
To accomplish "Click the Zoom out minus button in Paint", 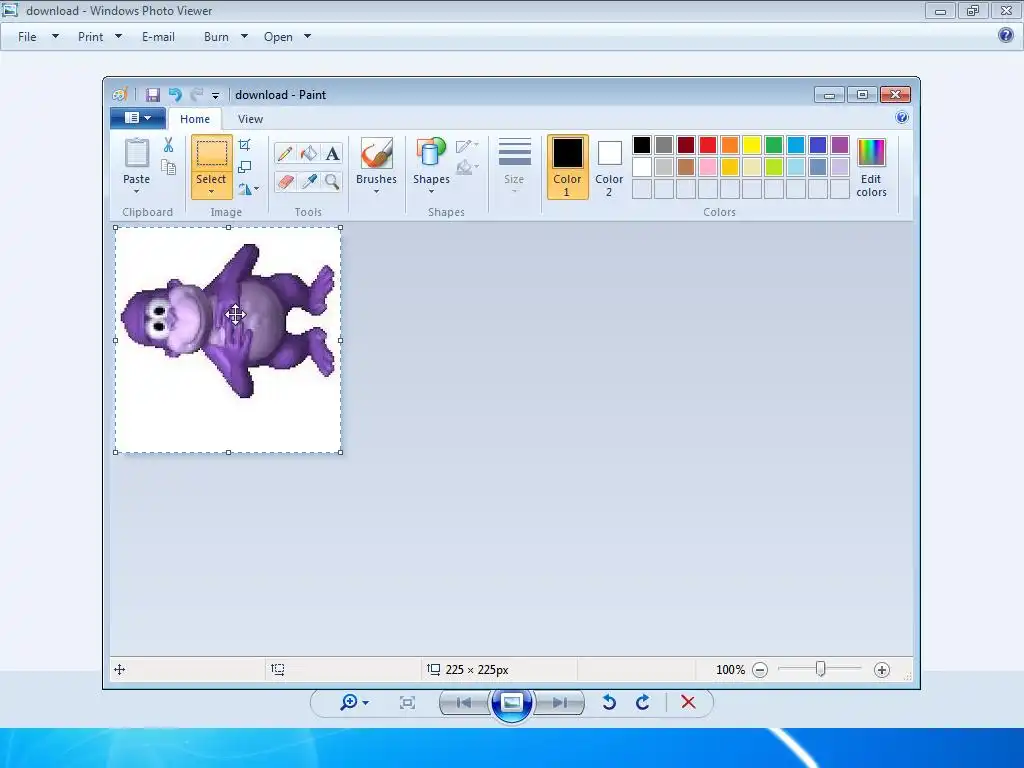I will pyautogui.click(x=760, y=670).
